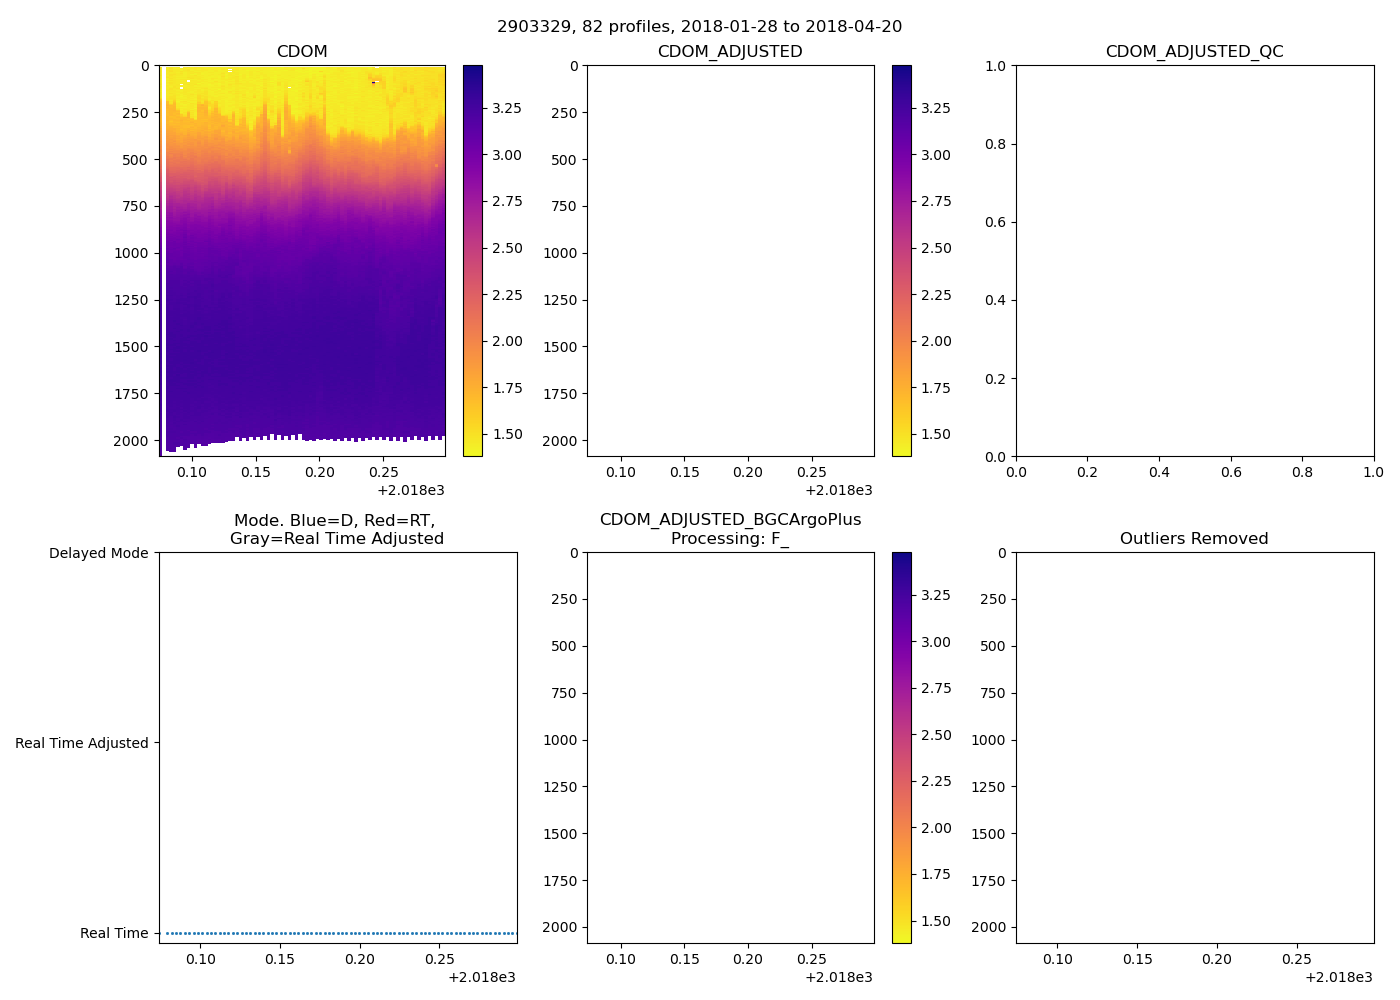Screen dimensions: 1400x1000
Task: Click the blue dotted line in the Mode plot
Action: (340, 933)
